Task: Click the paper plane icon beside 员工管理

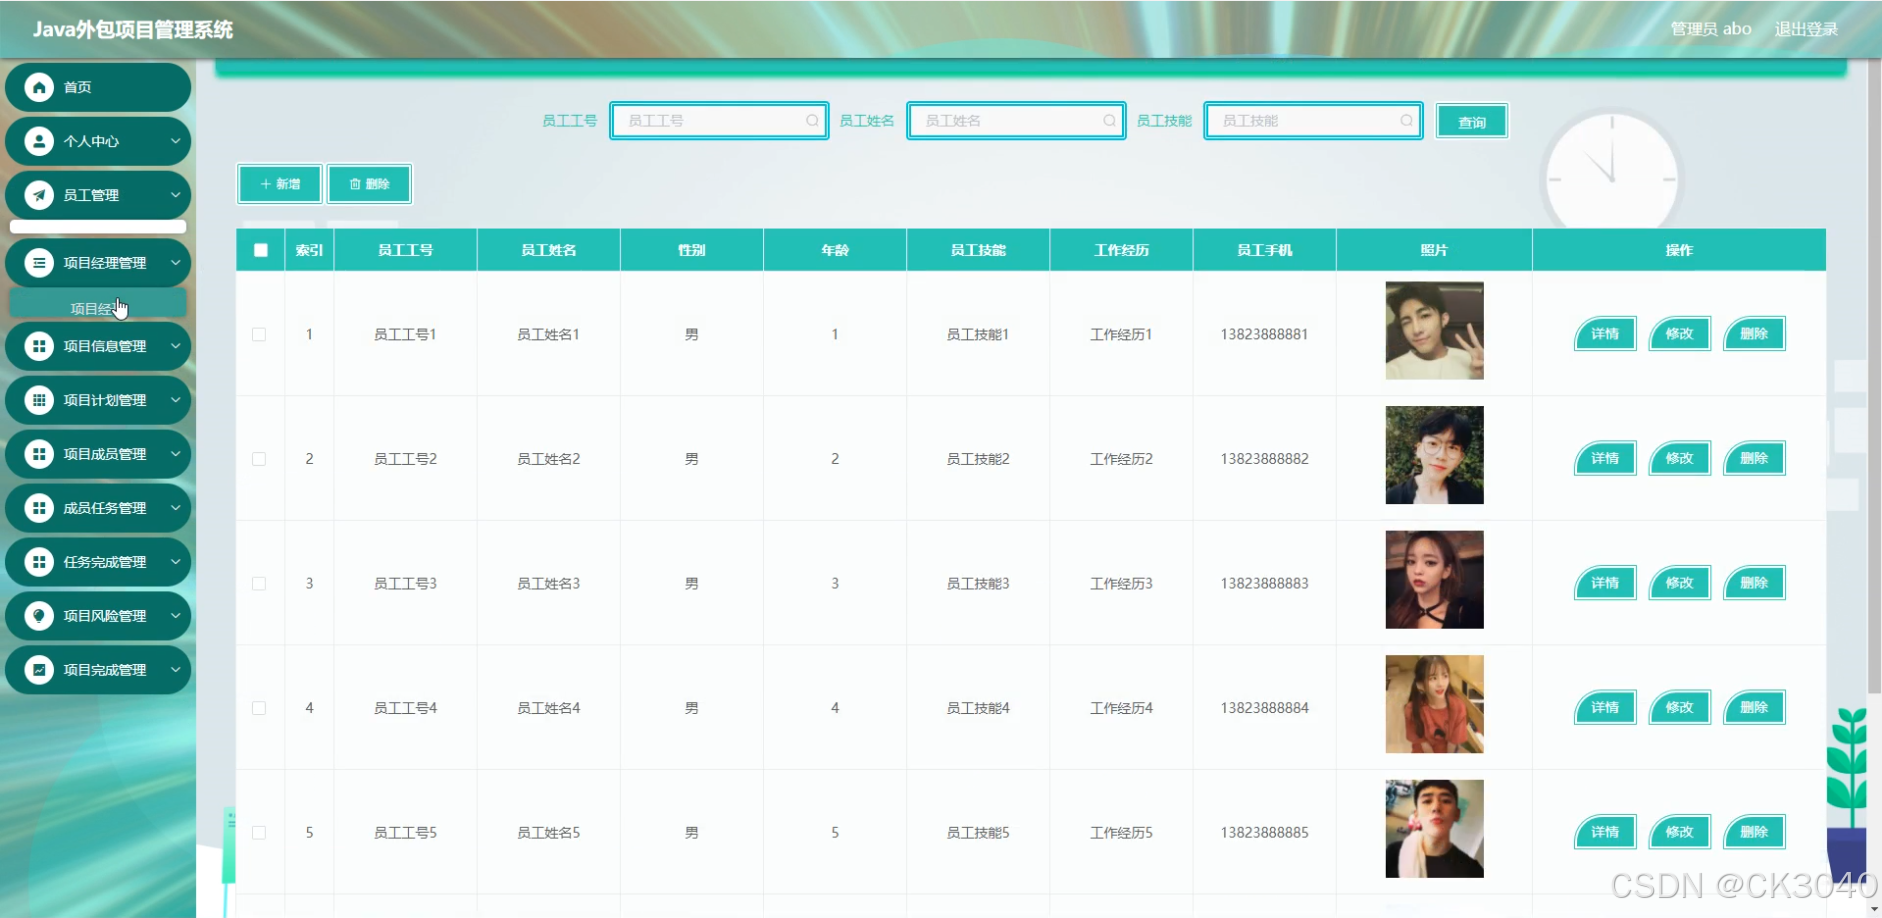Action: point(39,196)
